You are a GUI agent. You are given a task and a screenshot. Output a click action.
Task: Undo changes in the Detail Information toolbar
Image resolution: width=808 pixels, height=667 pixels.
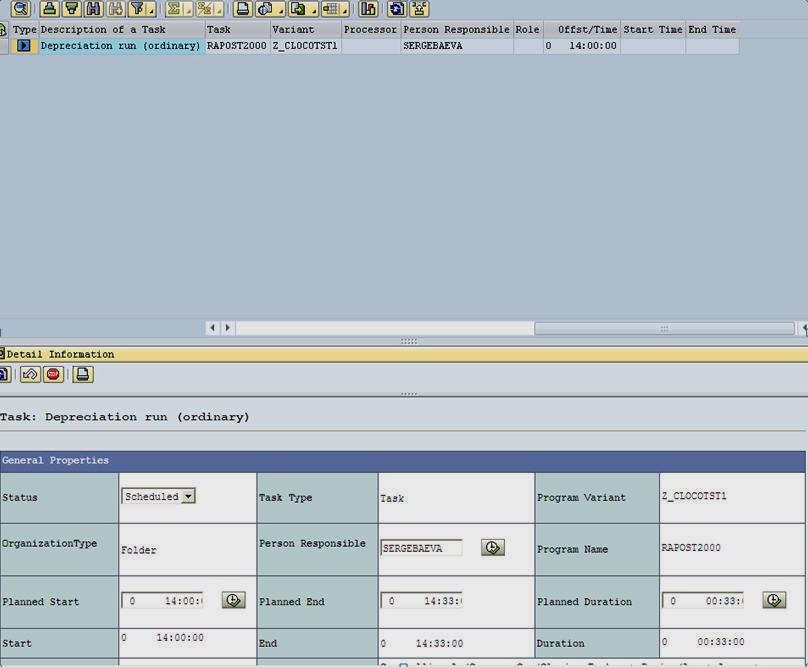[30, 374]
